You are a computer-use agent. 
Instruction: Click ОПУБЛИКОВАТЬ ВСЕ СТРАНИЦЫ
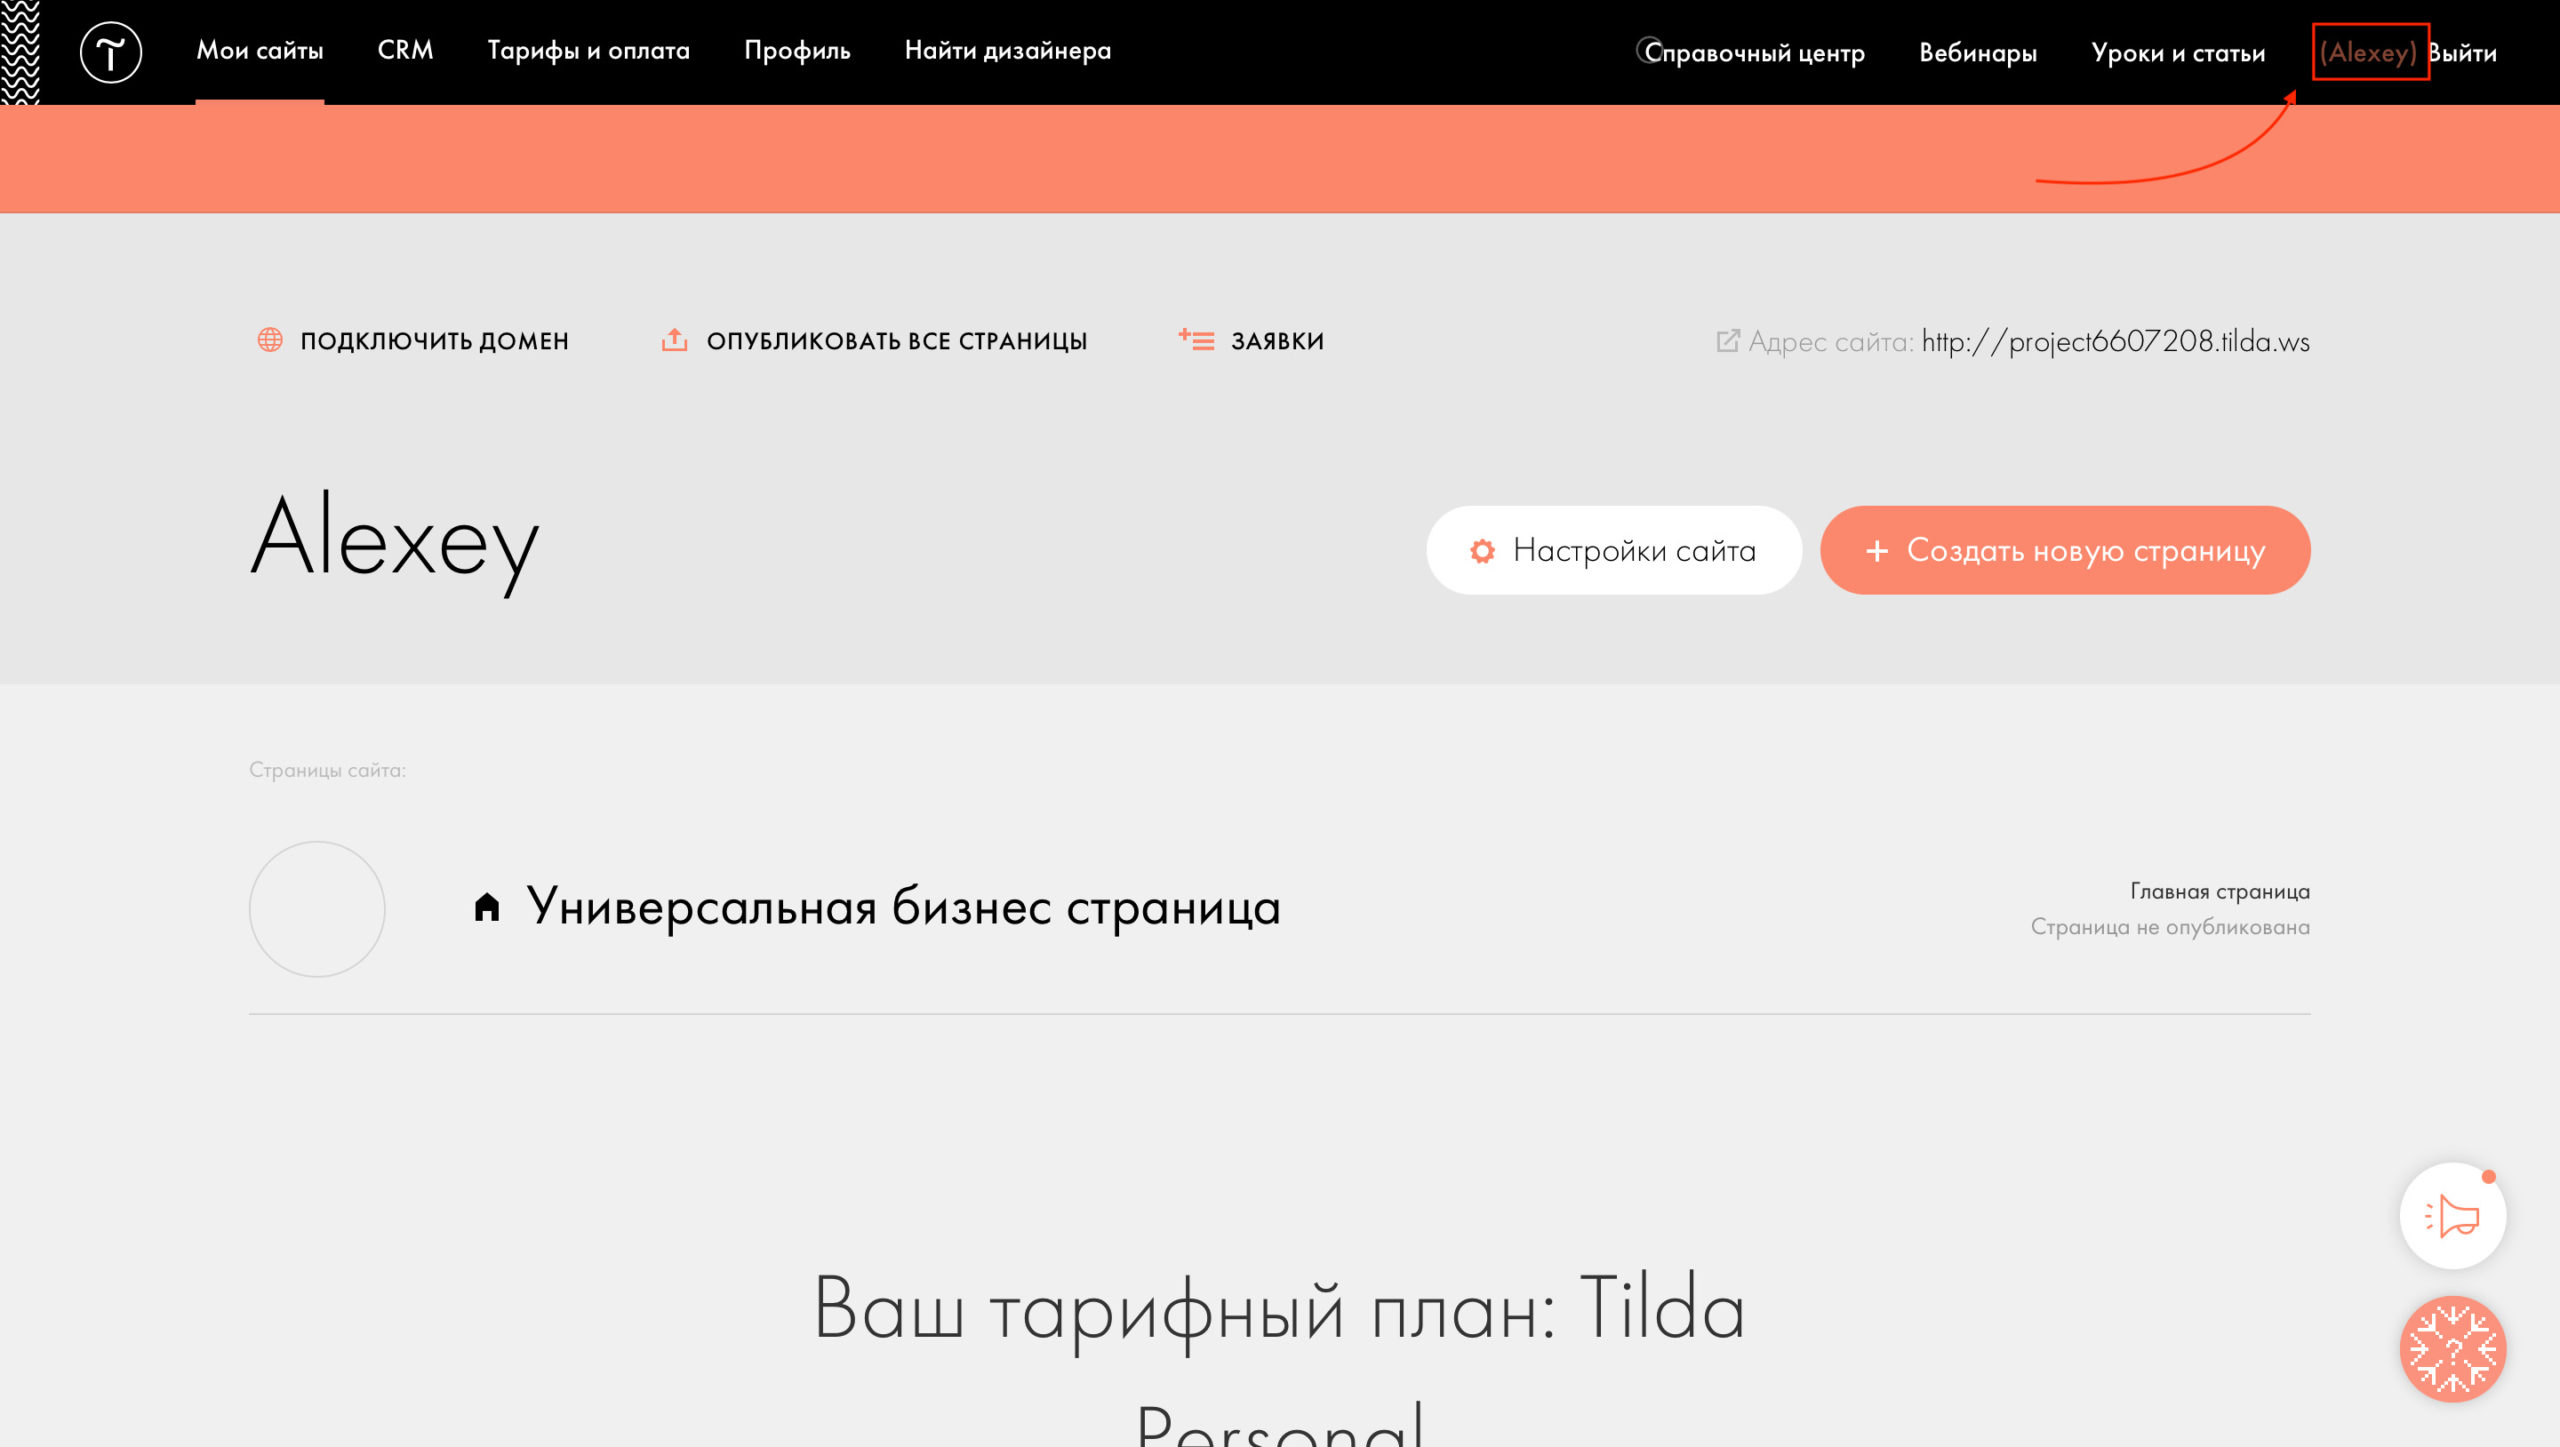click(x=896, y=341)
